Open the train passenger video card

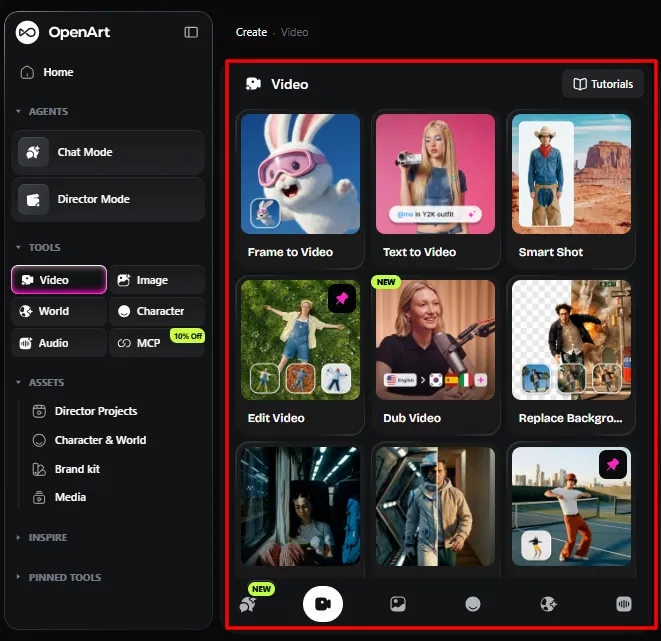pyautogui.click(x=300, y=507)
